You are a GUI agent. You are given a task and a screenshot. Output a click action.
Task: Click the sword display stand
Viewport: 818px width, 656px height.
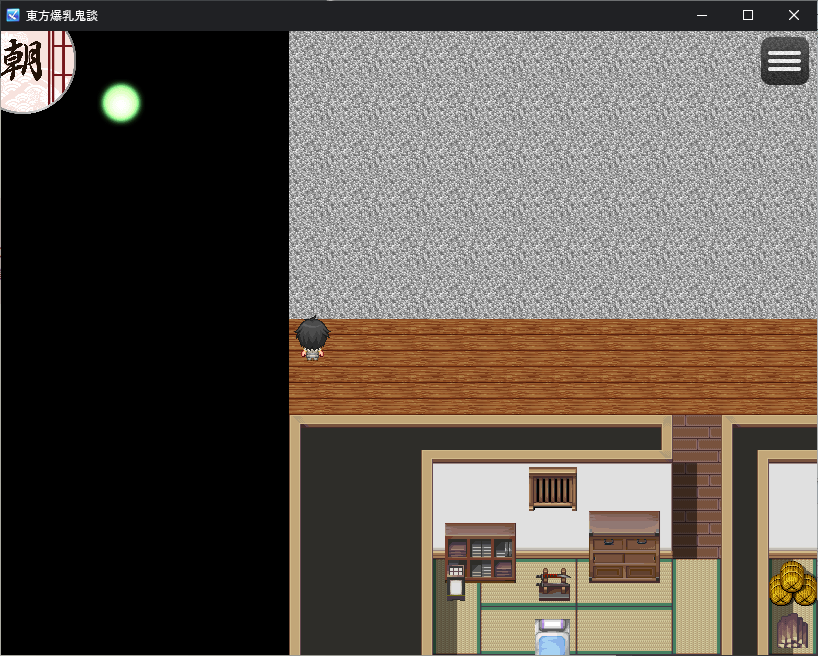pyautogui.click(x=554, y=583)
